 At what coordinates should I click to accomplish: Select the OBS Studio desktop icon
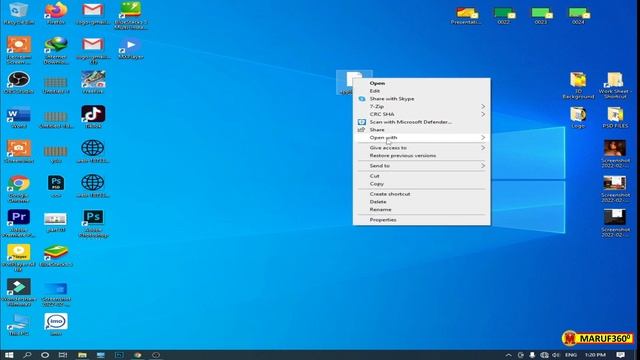pos(18,82)
